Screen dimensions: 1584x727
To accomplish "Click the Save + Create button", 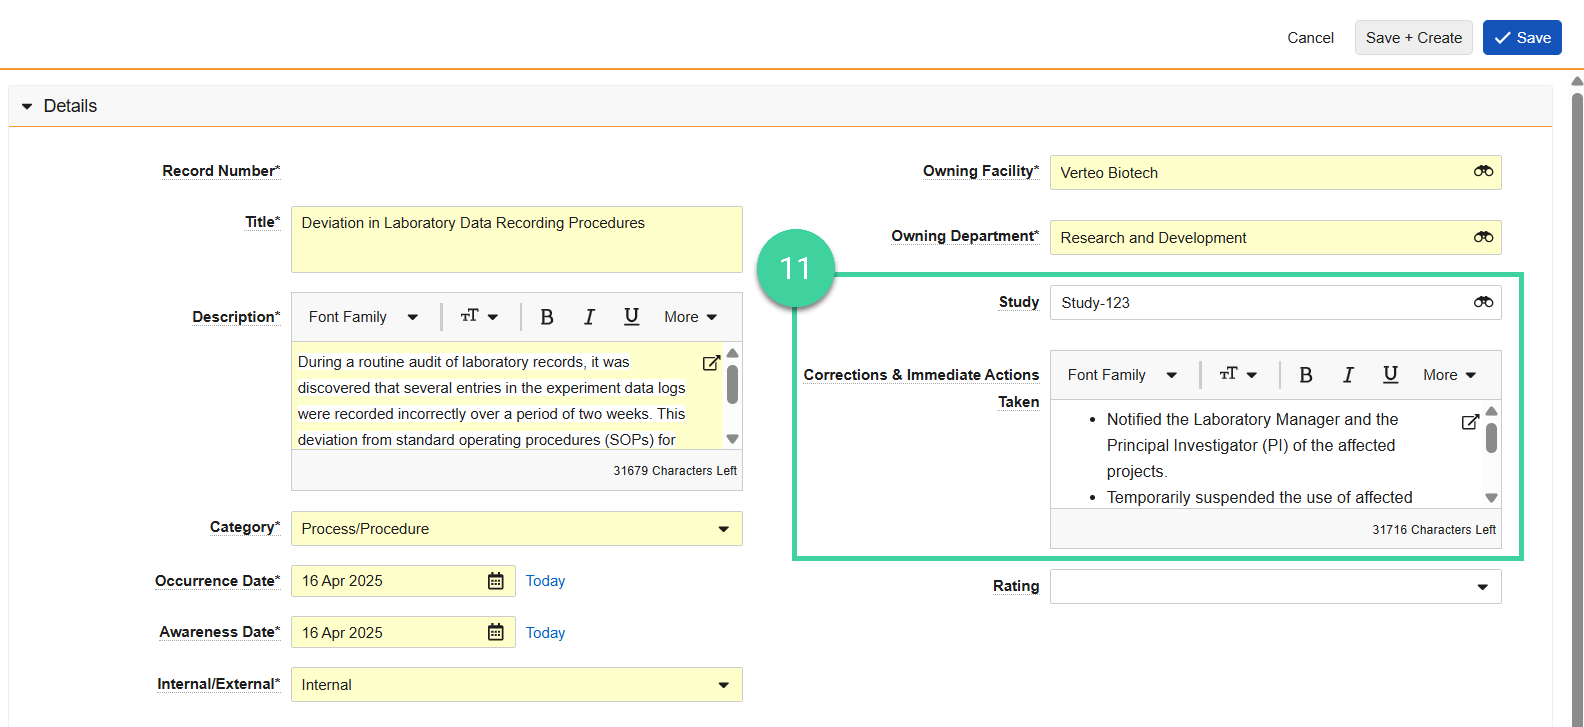I will [x=1414, y=38].
